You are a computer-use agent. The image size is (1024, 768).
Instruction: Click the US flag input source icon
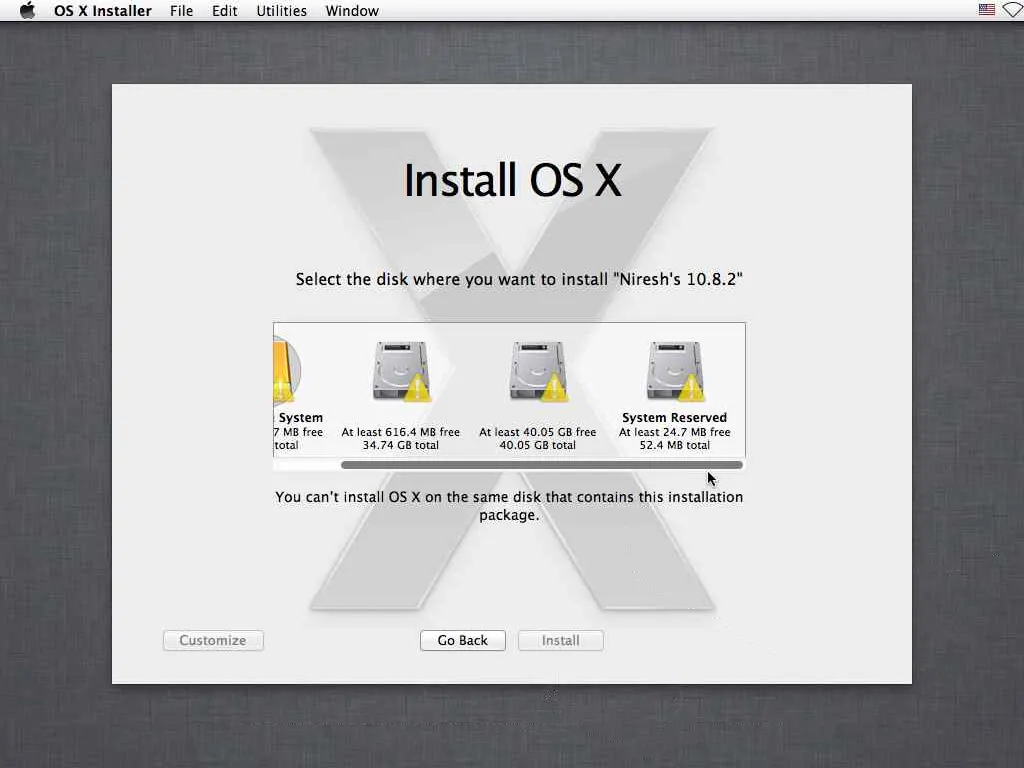pos(986,10)
